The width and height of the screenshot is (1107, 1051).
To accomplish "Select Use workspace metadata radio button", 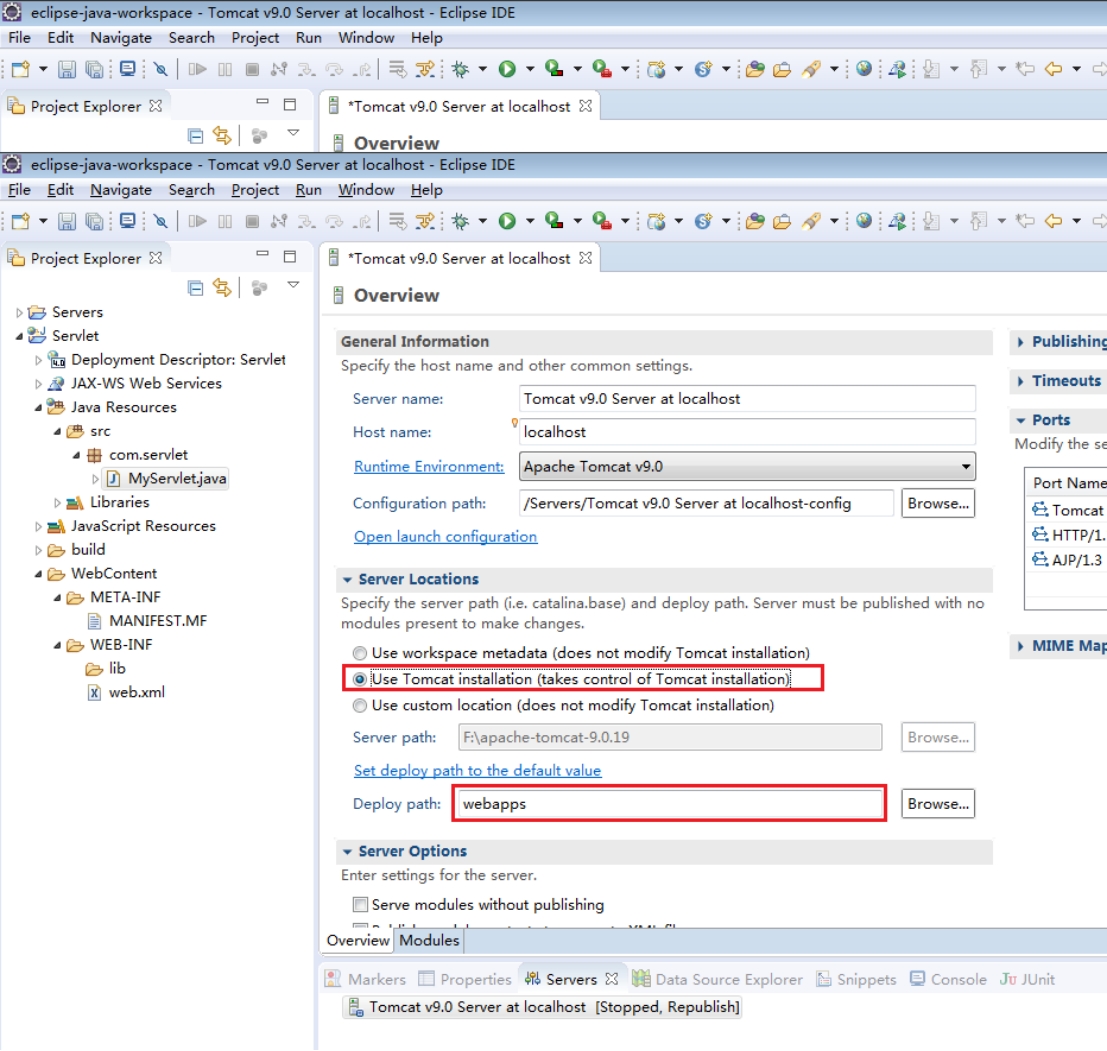I will pyautogui.click(x=360, y=653).
